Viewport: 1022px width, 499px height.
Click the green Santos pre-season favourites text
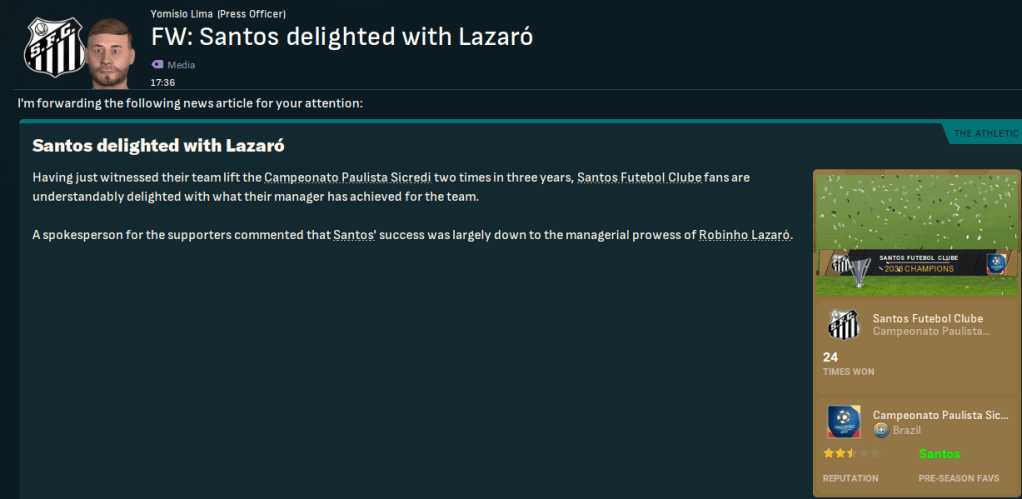click(939, 454)
